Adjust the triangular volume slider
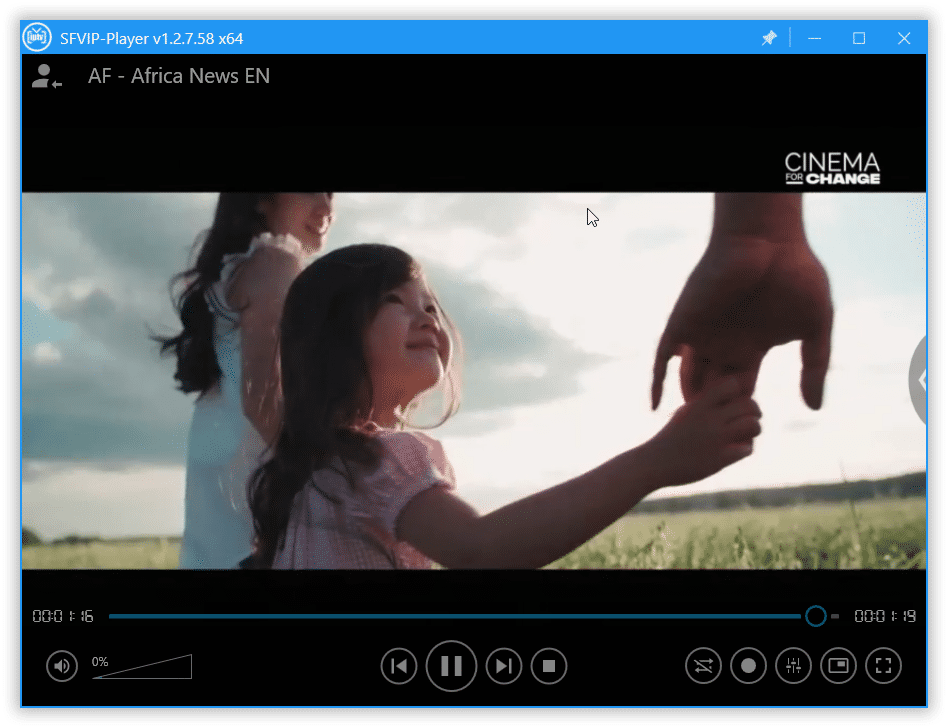The width and height of the screenshot is (948, 728). point(142,666)
